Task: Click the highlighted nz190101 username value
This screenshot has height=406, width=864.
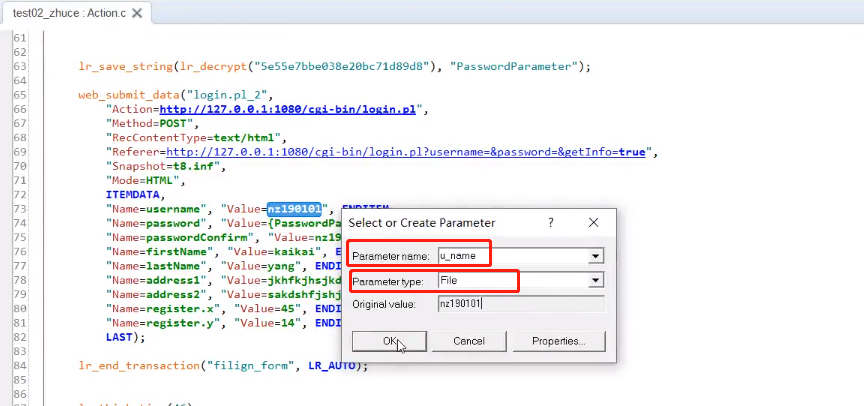Action: click(x=294, y=209)
